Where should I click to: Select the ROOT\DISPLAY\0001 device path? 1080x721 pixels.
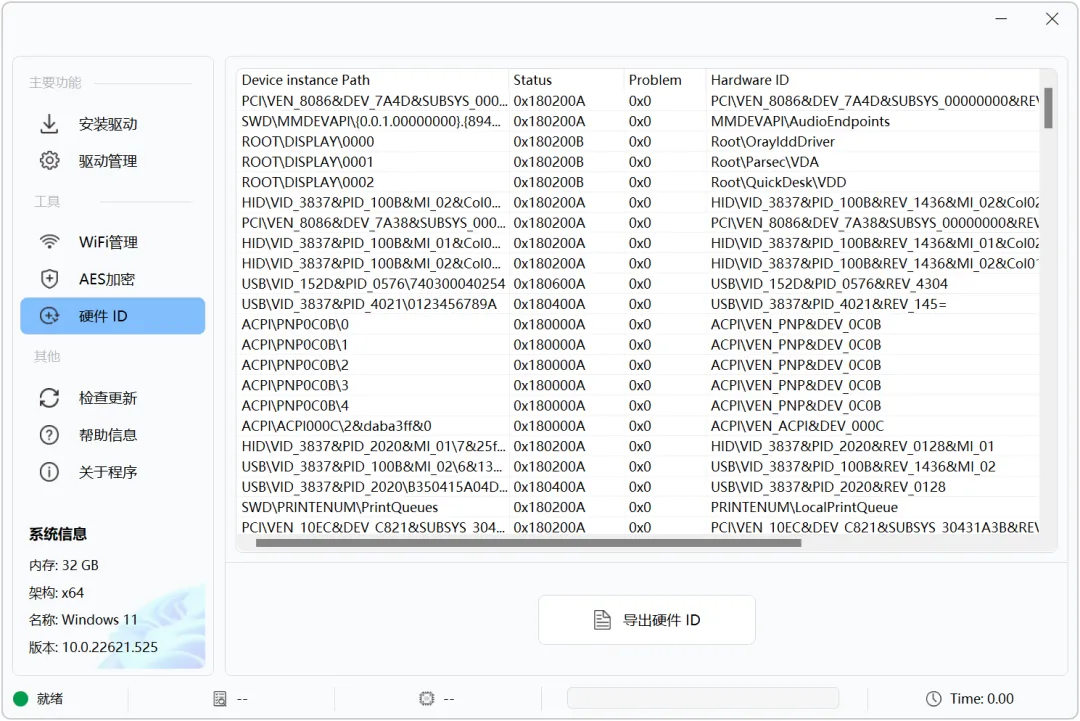click(308, 162)
